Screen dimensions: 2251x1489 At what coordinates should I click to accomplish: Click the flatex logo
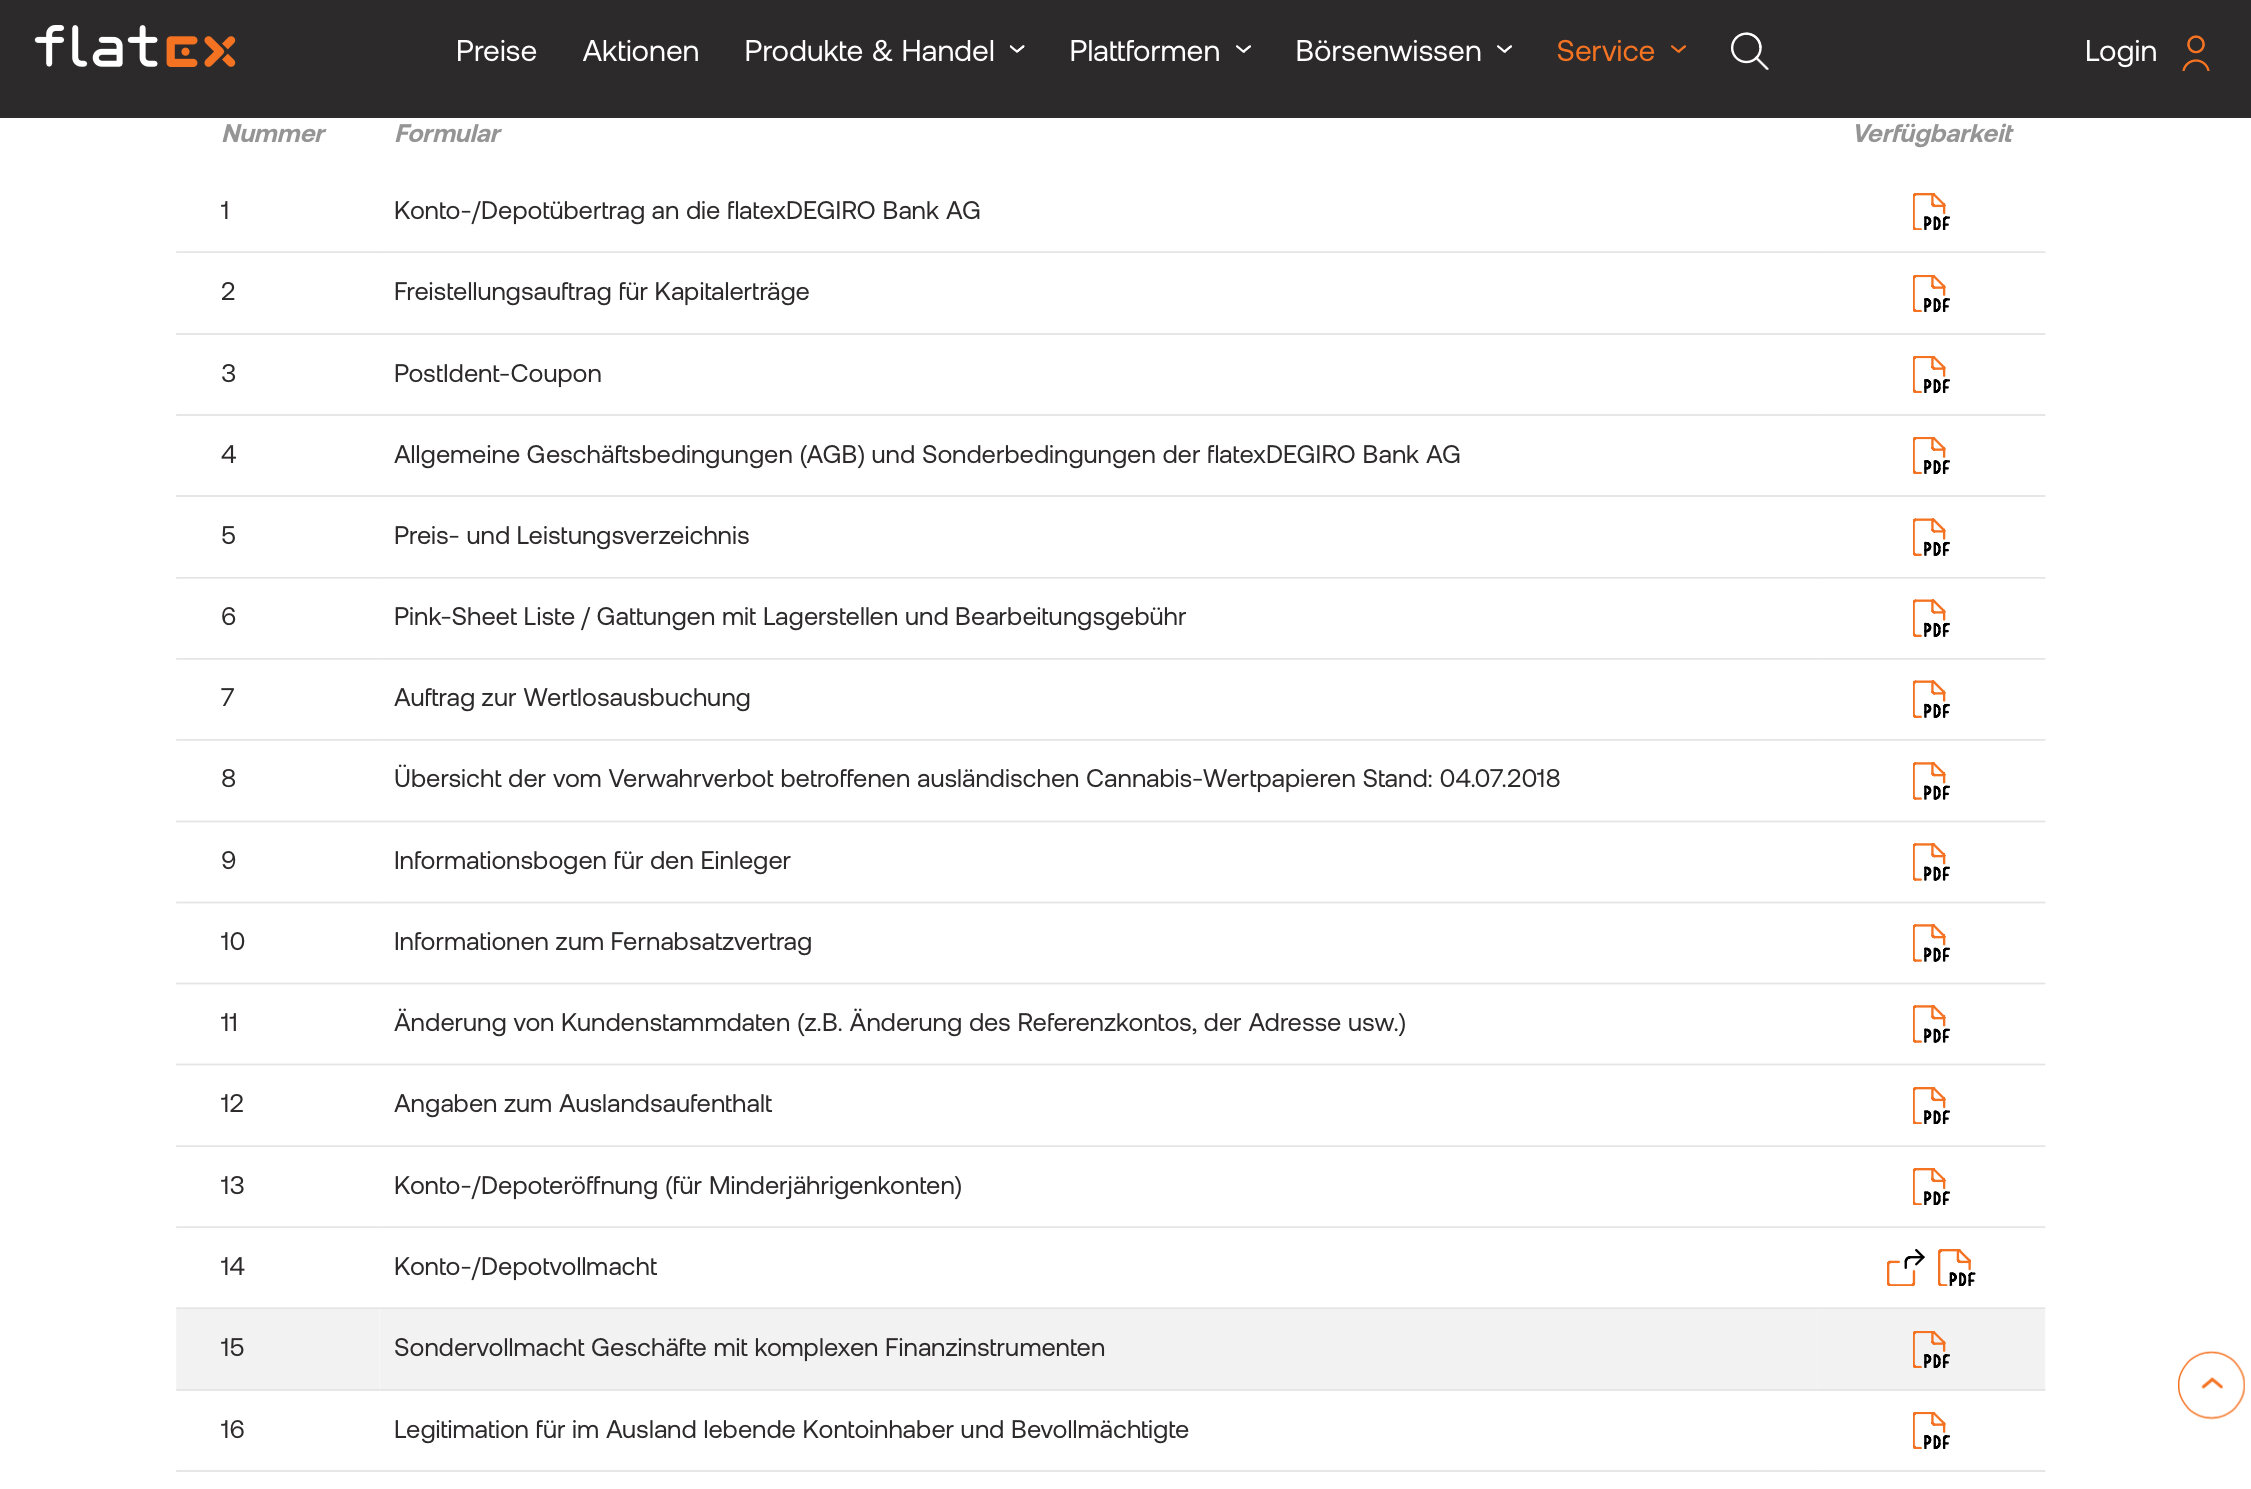(x=136, y=48)
